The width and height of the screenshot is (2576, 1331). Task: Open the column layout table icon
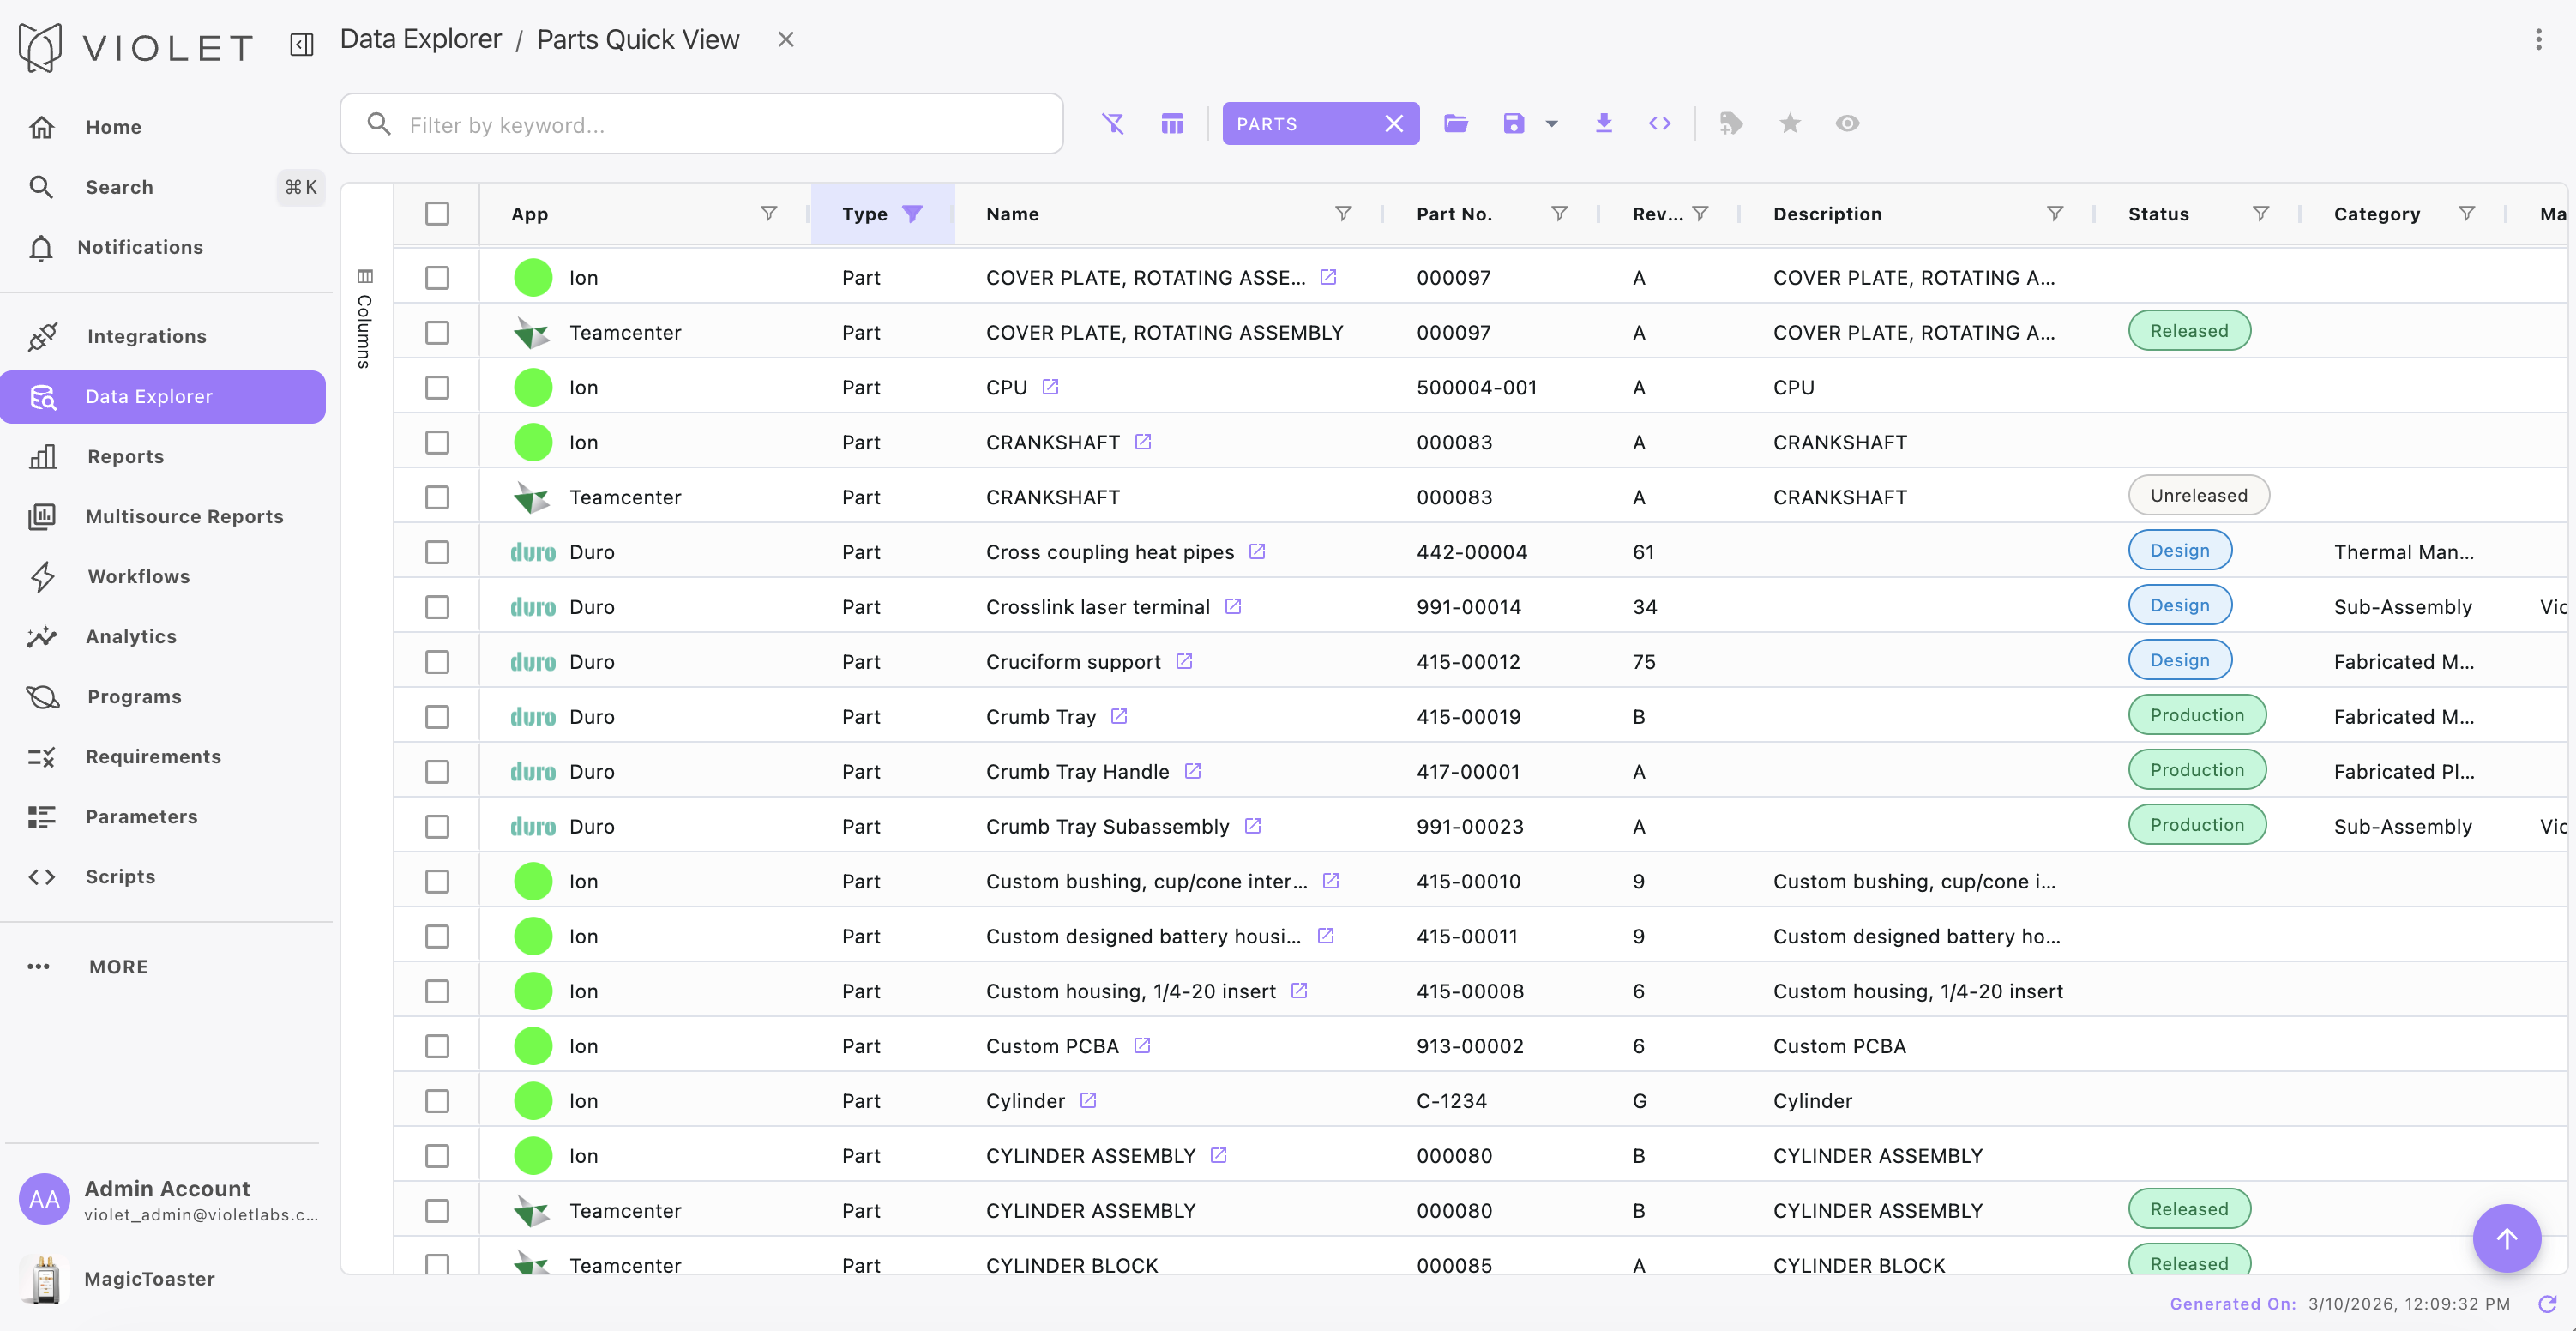[1172, 124]
